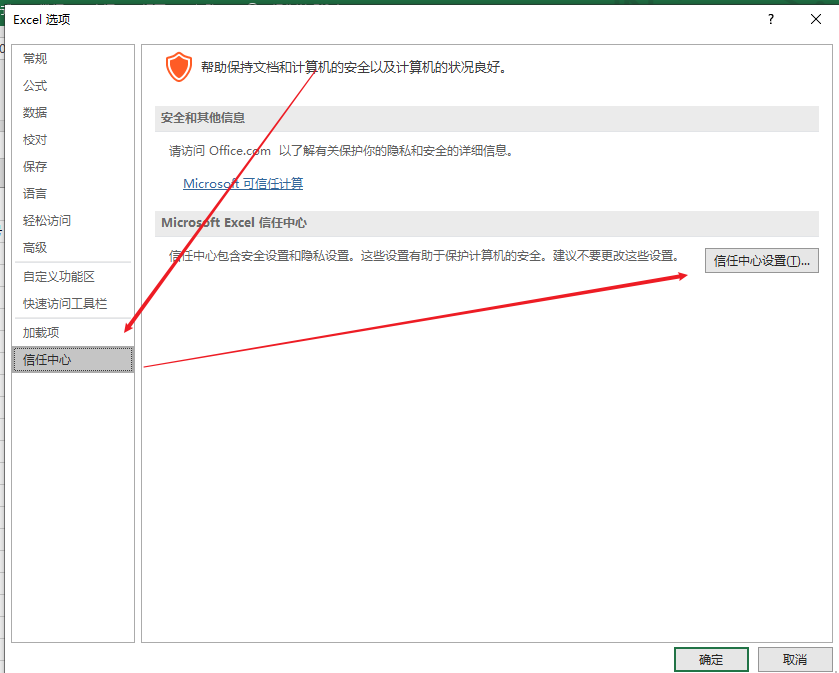Click the help question mark icon
This screenshot has height=673, width=839.
point(771,20)
